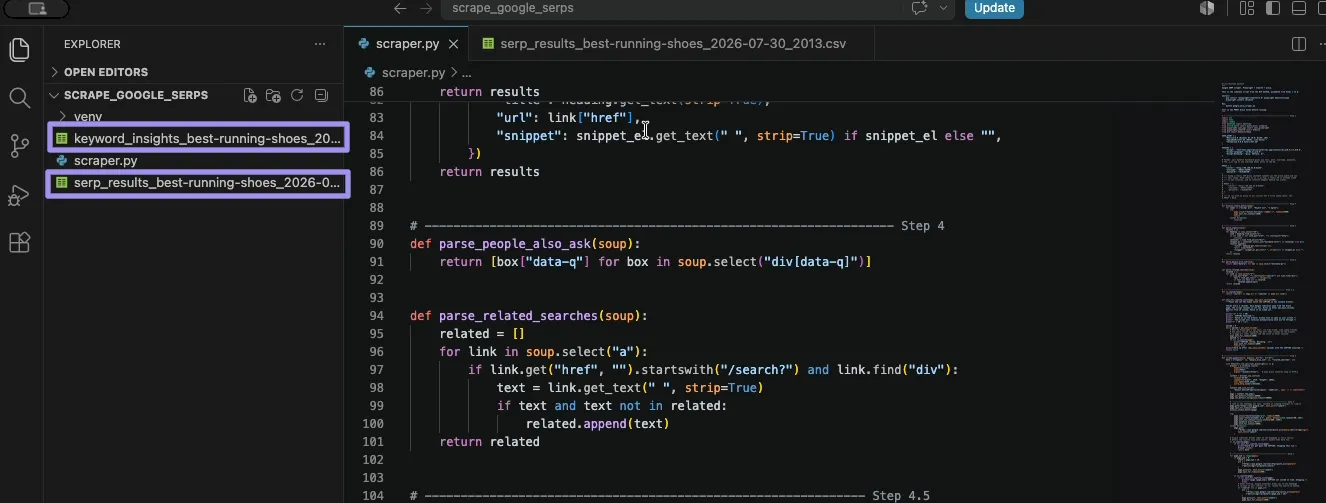
Task: Open the Search view in activity bar
Action: click(x=19, y=97)
